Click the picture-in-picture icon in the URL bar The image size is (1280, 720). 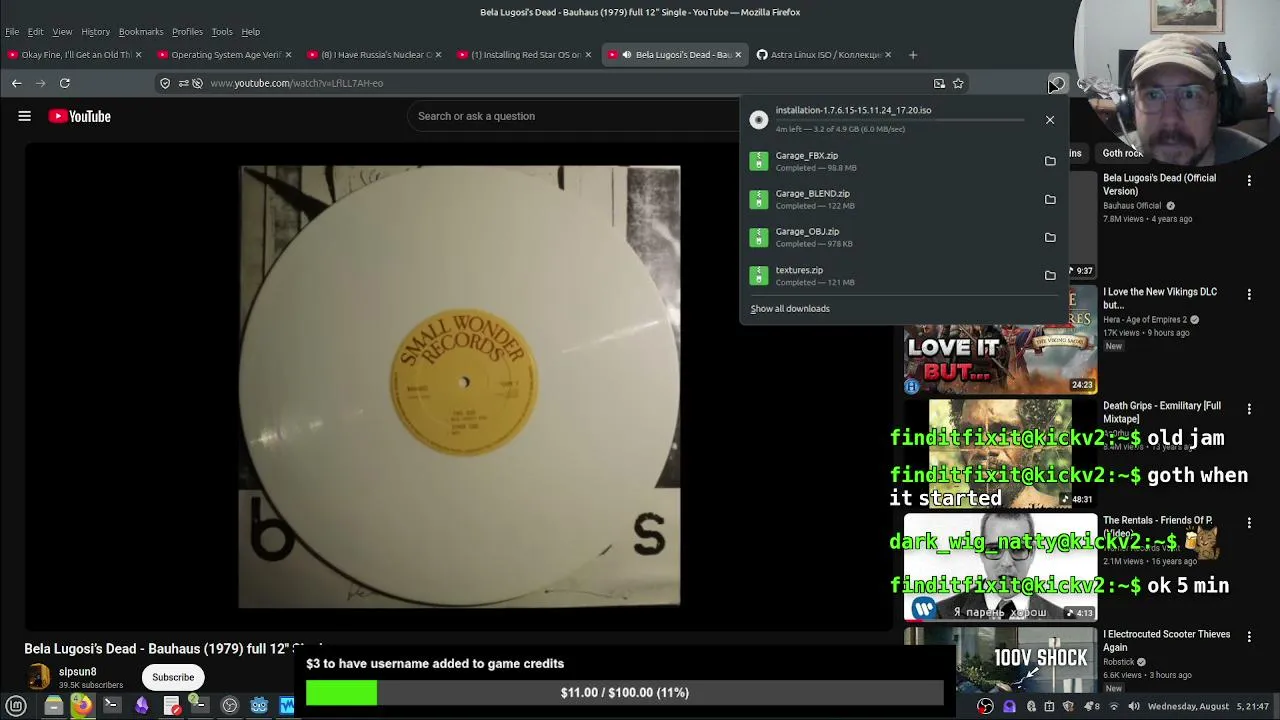point(939,83)
